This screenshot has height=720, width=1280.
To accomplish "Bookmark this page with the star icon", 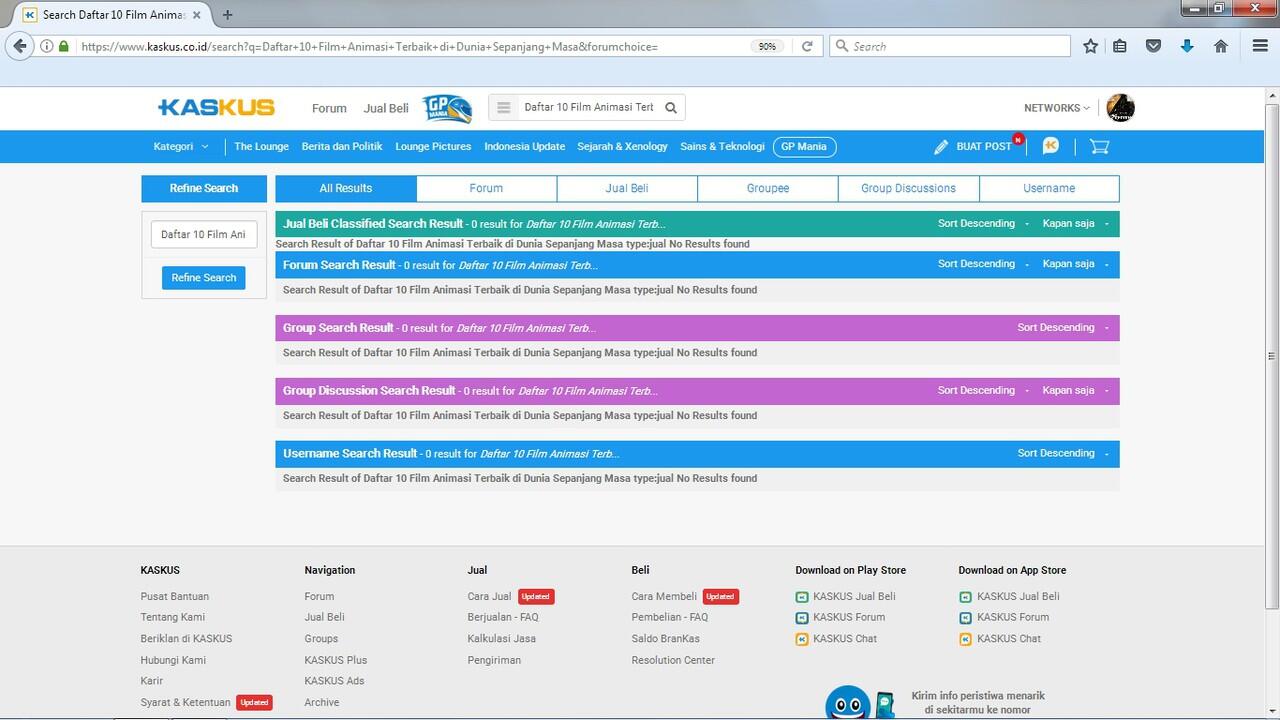I will point(1090,46).
